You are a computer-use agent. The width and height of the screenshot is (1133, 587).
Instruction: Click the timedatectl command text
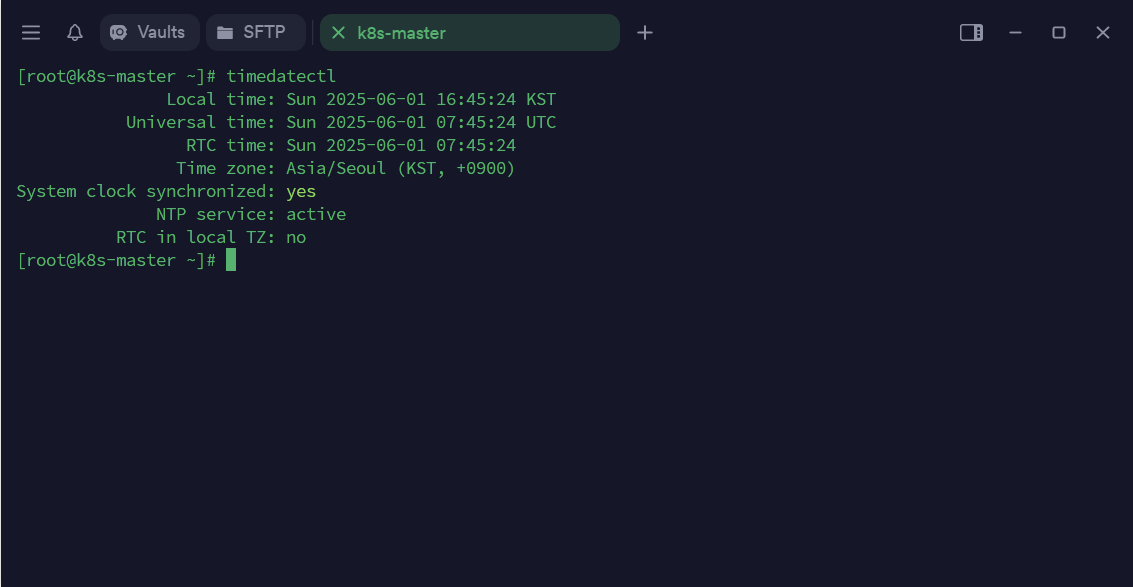tap(281, 76)
